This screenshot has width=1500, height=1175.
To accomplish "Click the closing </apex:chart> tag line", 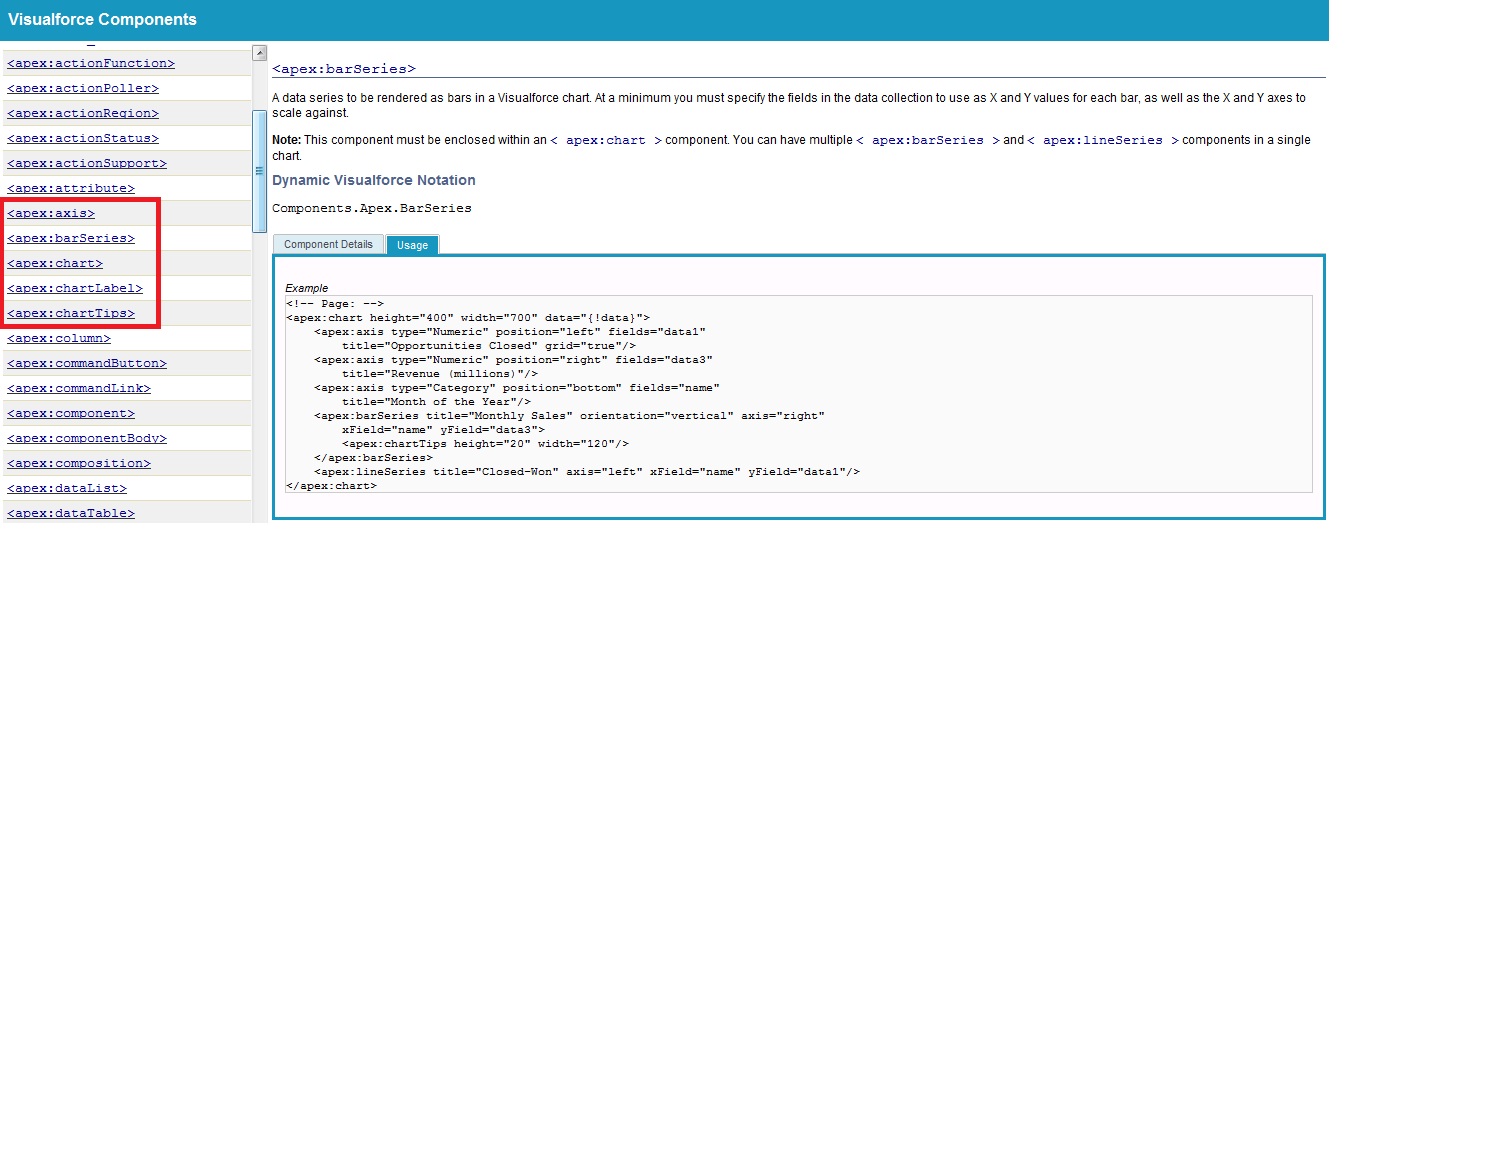I will (331, 485).
